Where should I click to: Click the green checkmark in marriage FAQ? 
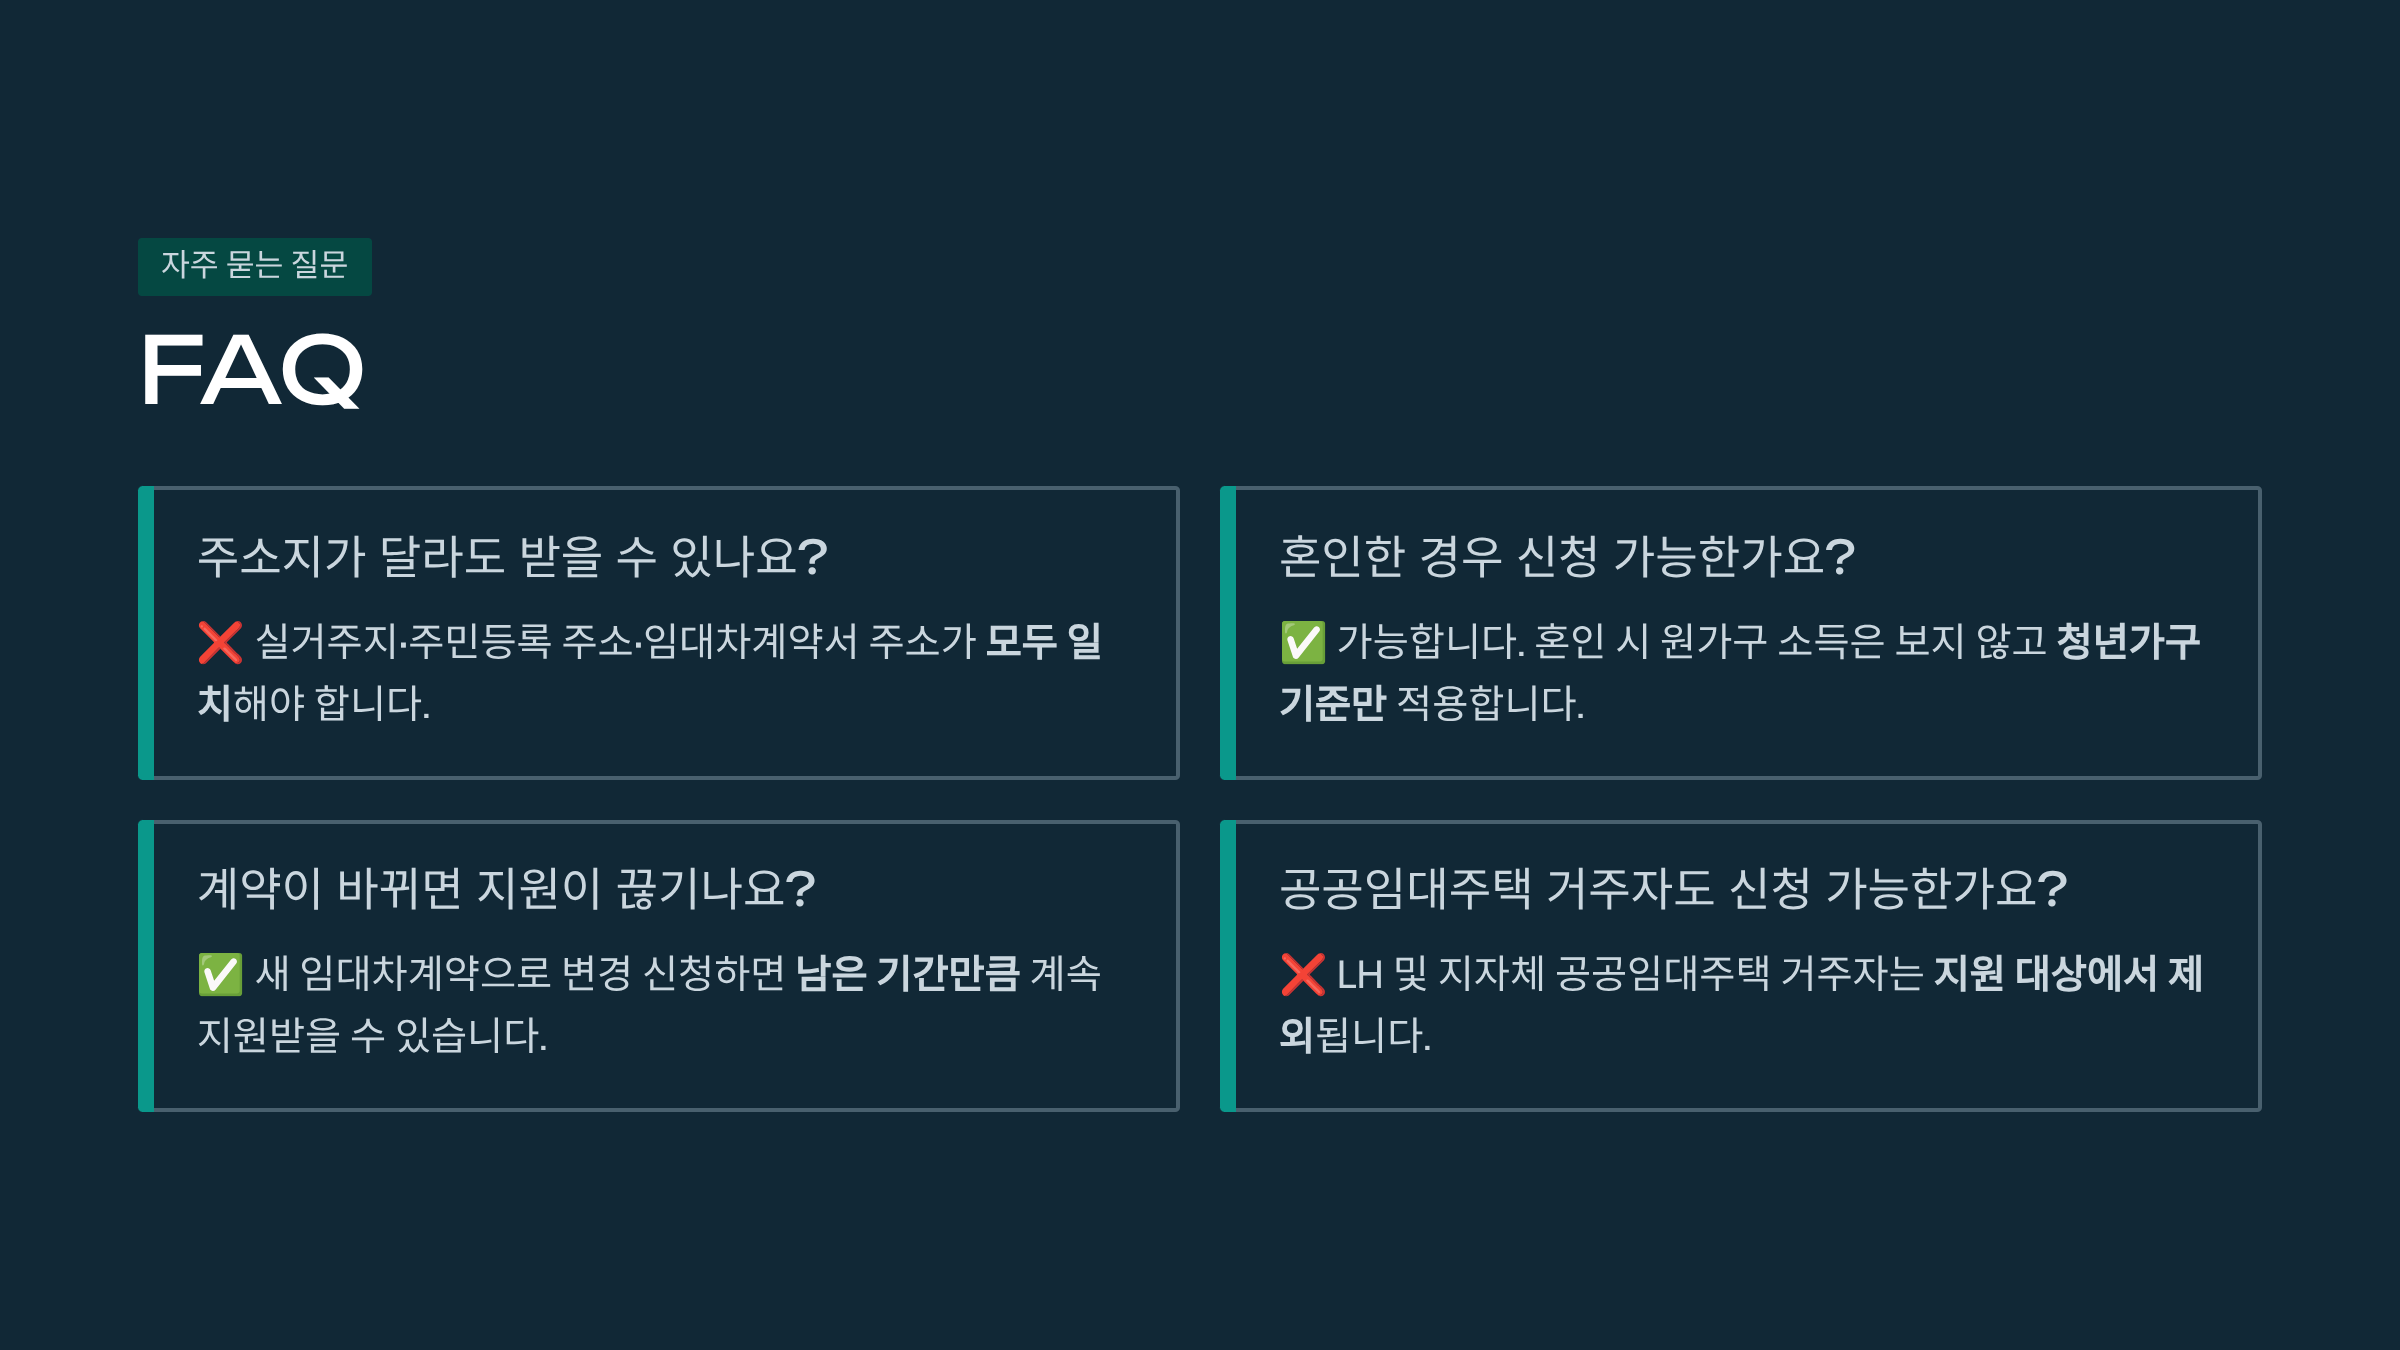(1302, 642)
